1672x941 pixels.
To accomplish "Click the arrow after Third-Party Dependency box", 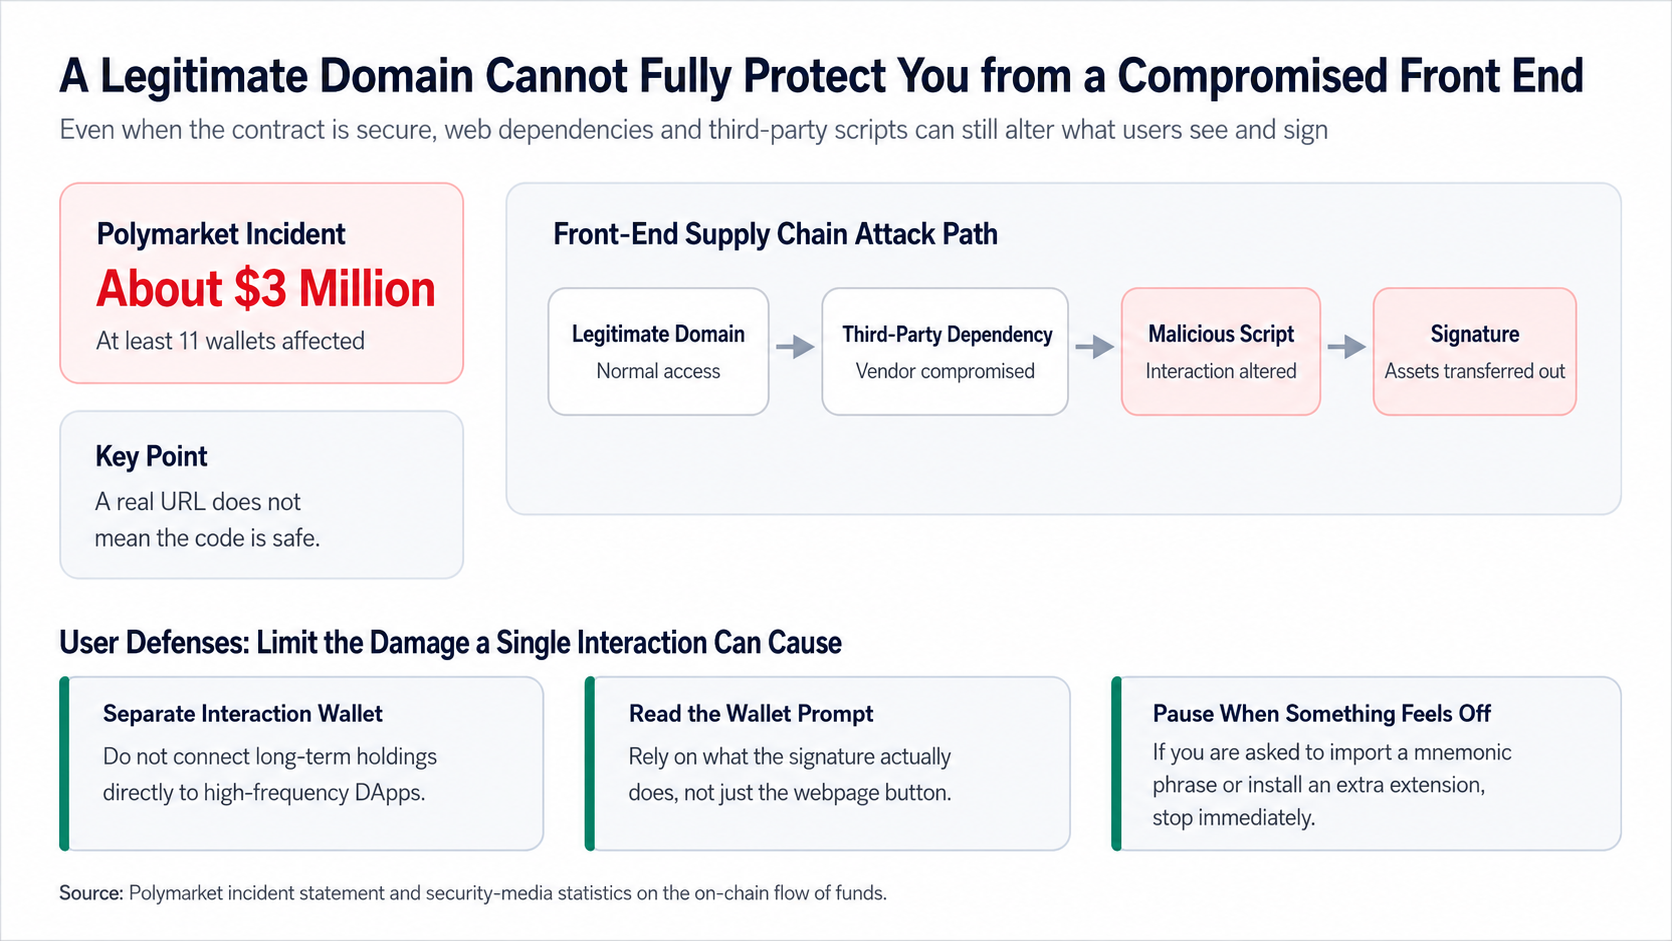I will coord(1095,347).
